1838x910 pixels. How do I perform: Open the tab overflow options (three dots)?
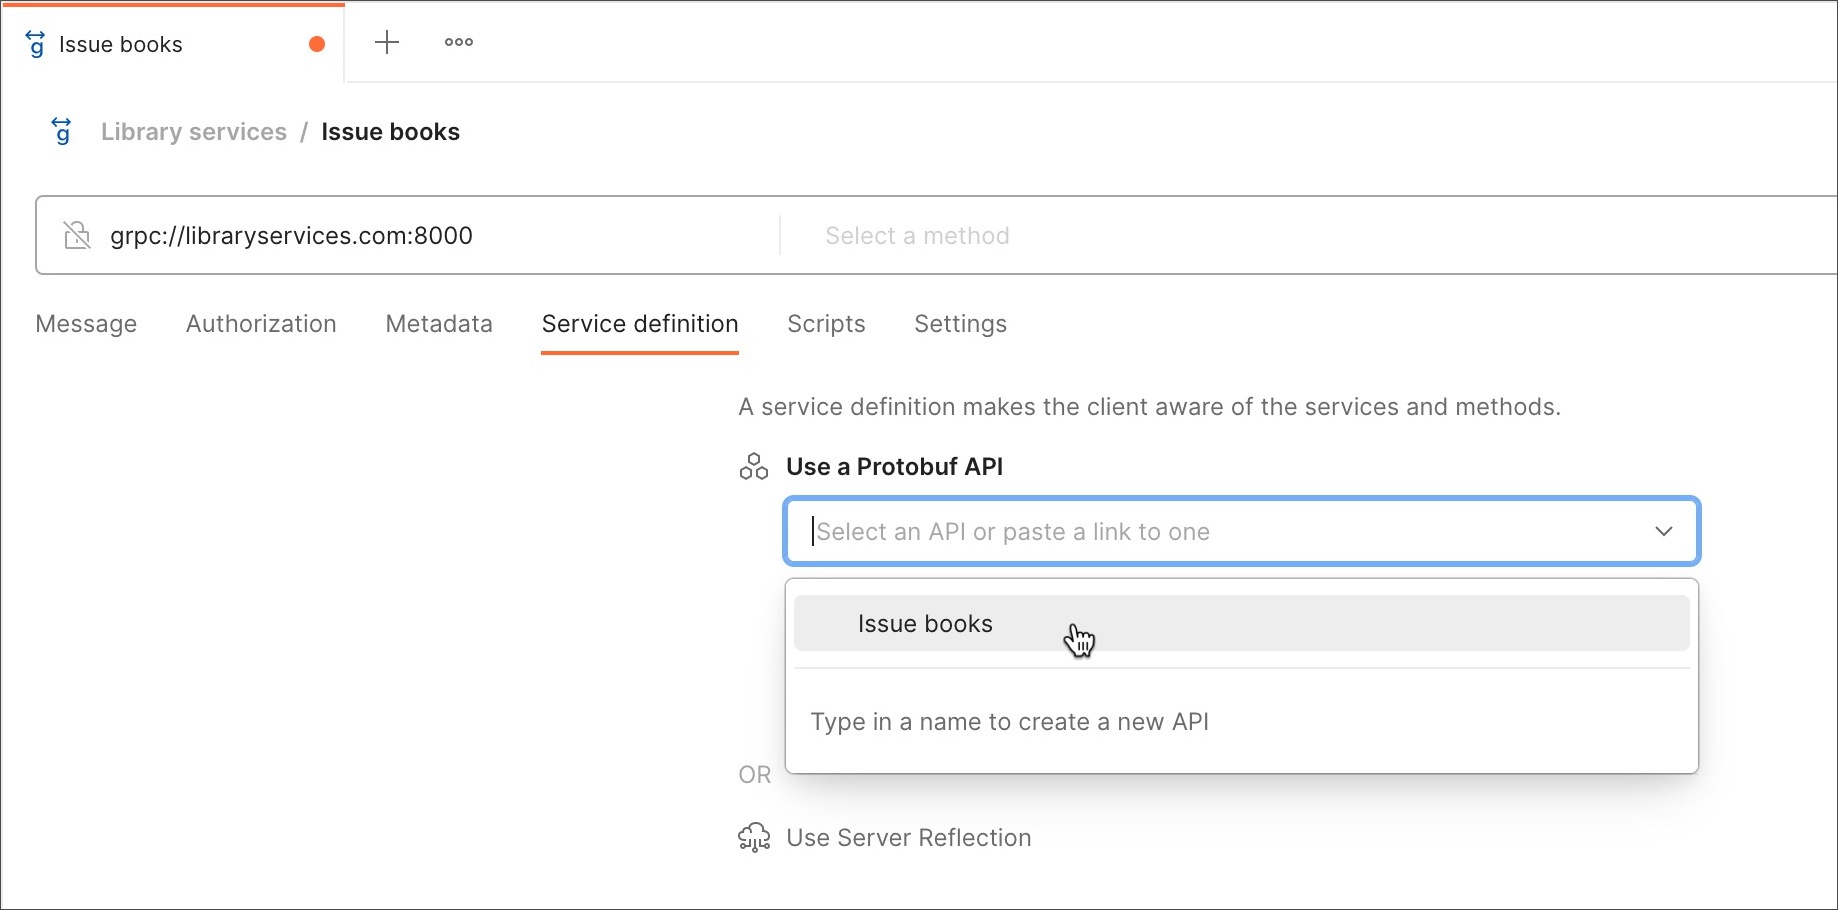click(459, 42)
